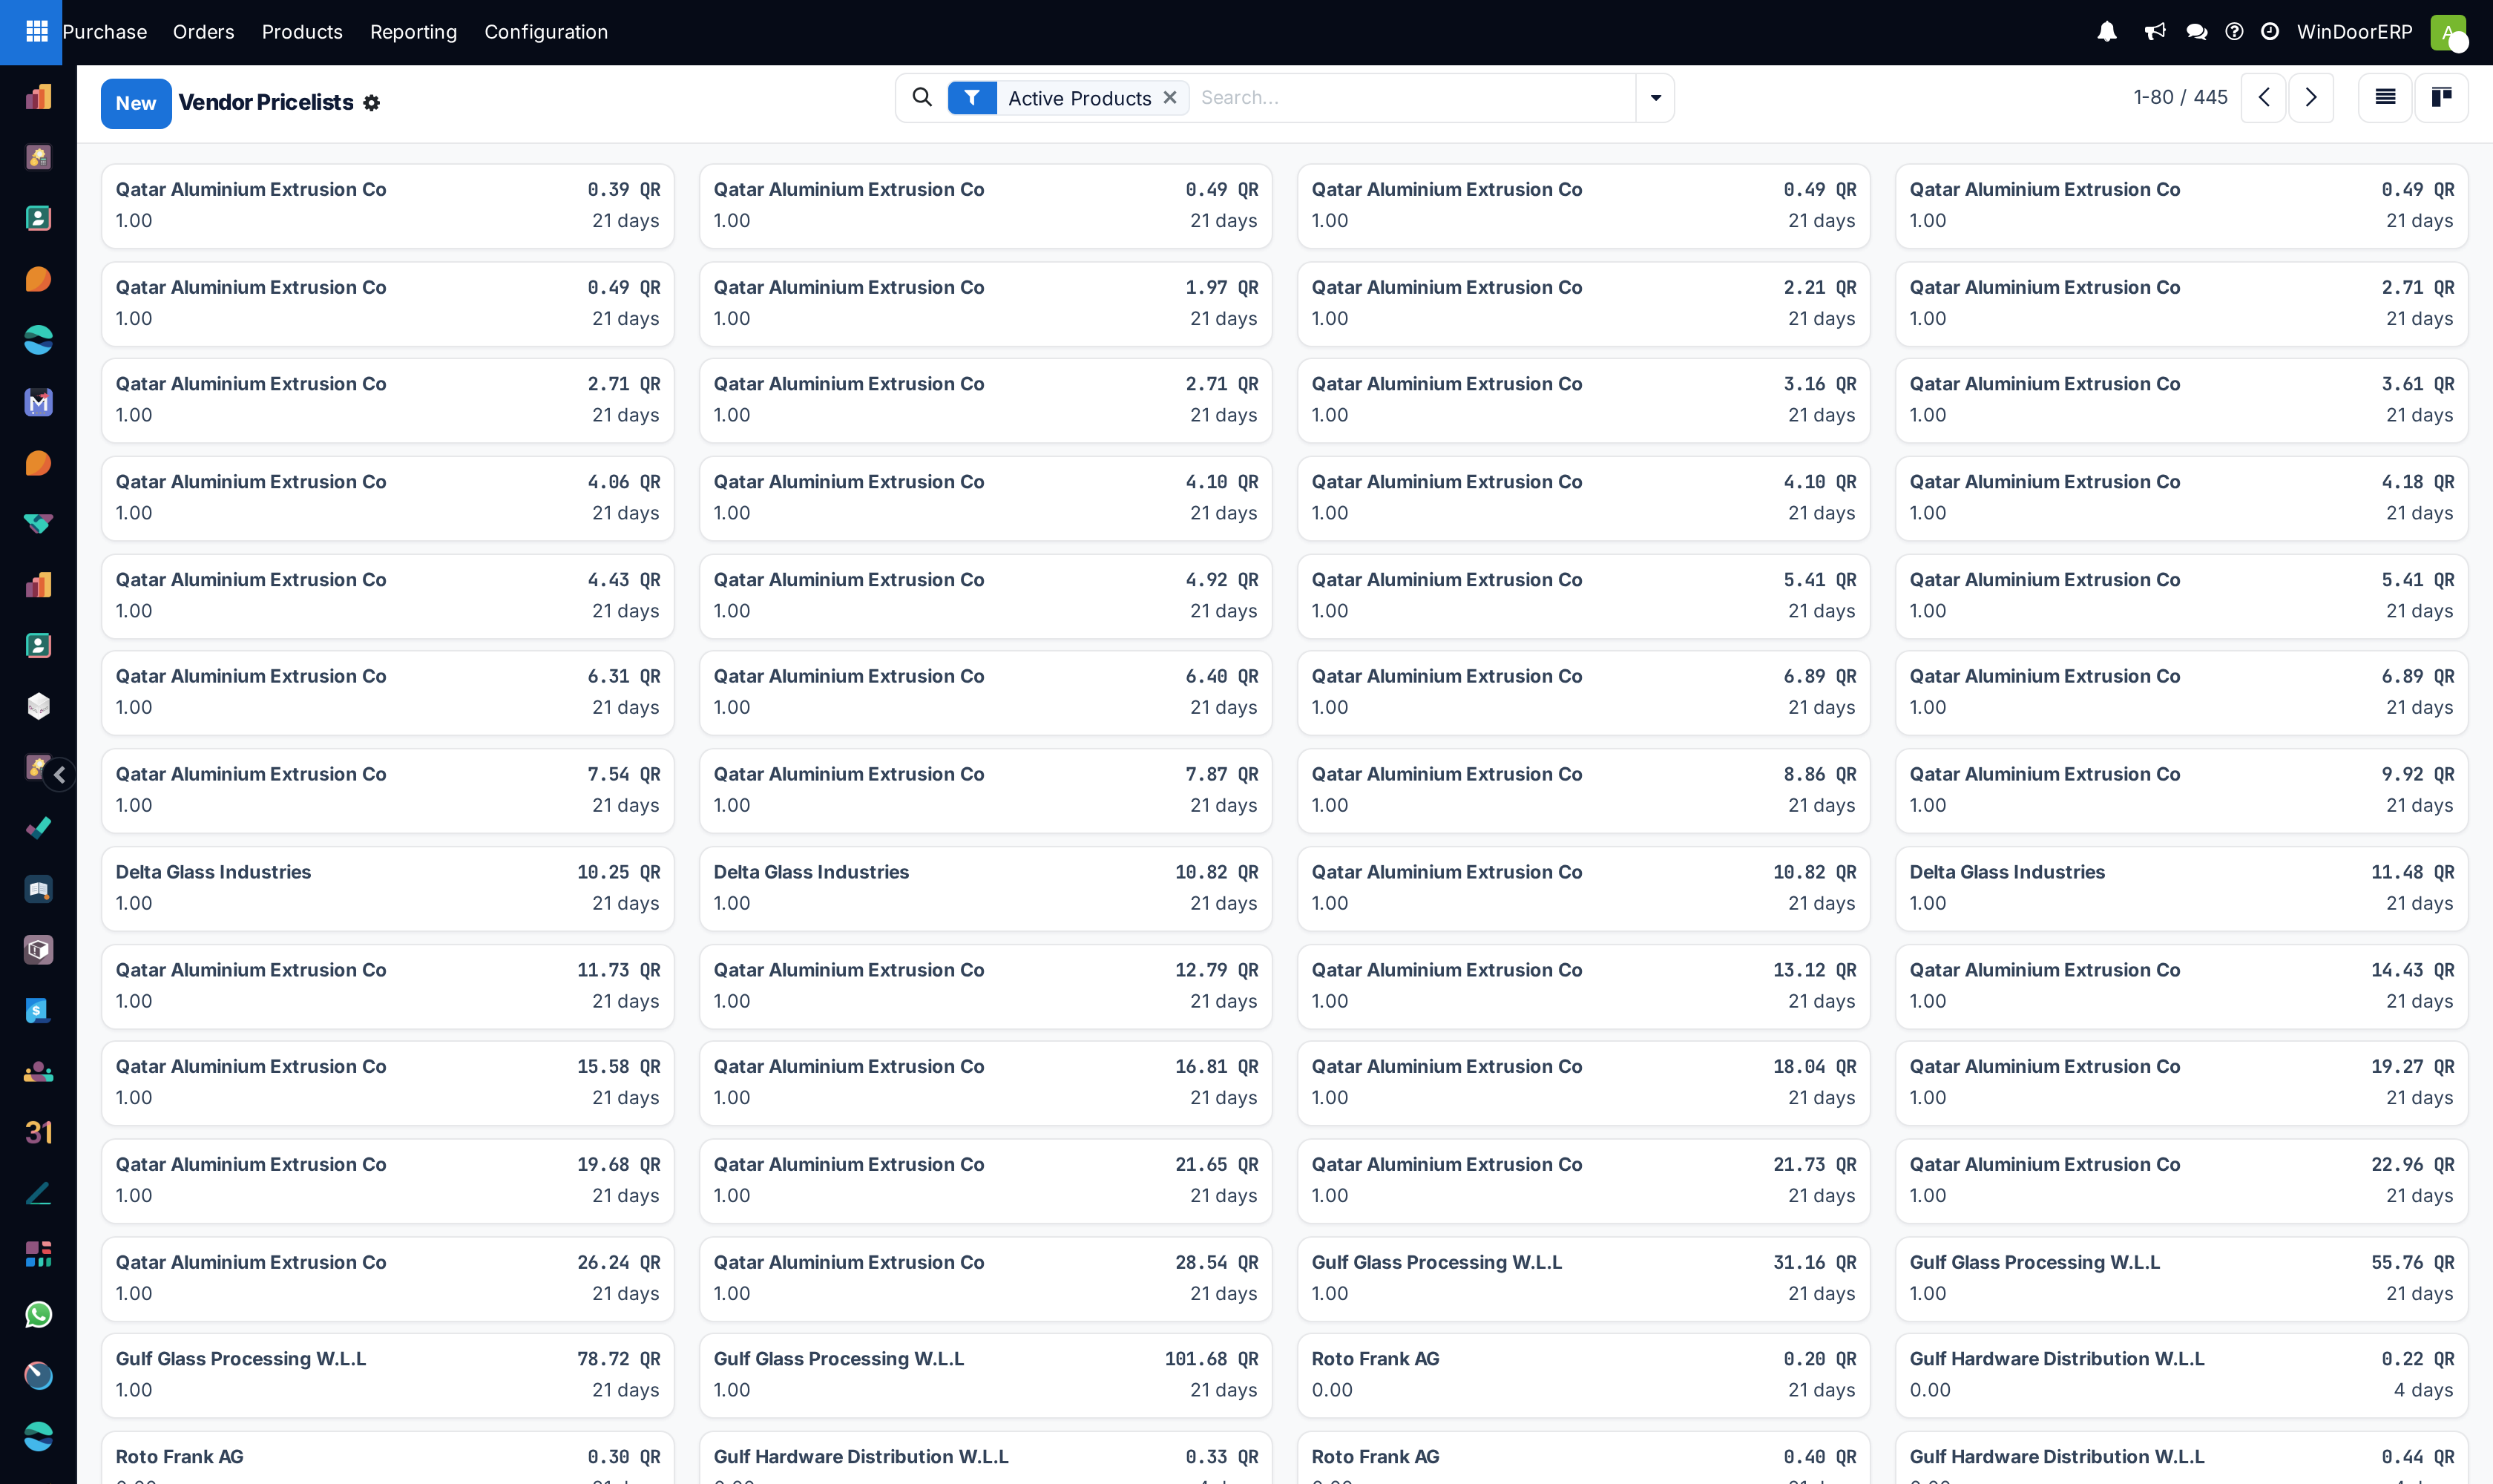Open the checkmark app in sidebar
This screenshot has height=1484, width=2493.
pos(38,828)
